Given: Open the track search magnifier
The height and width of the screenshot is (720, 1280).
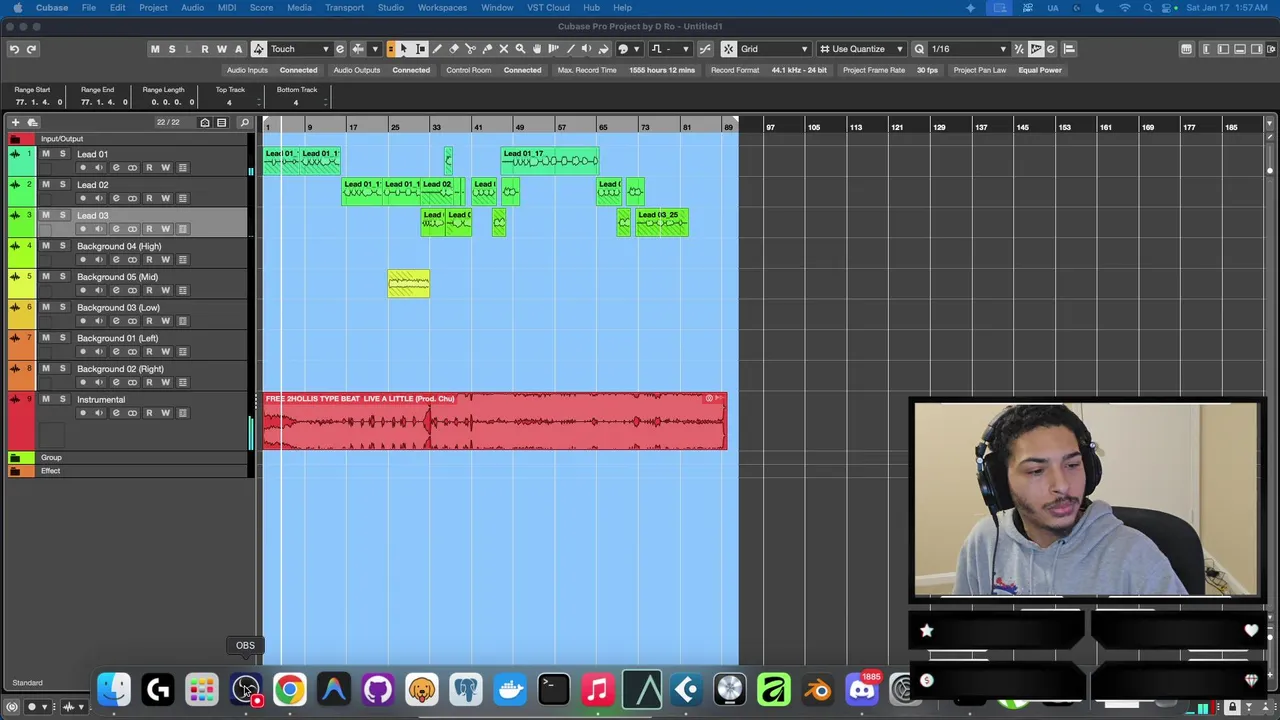Looking at the screenshot, I should click(x=244, y=122).
